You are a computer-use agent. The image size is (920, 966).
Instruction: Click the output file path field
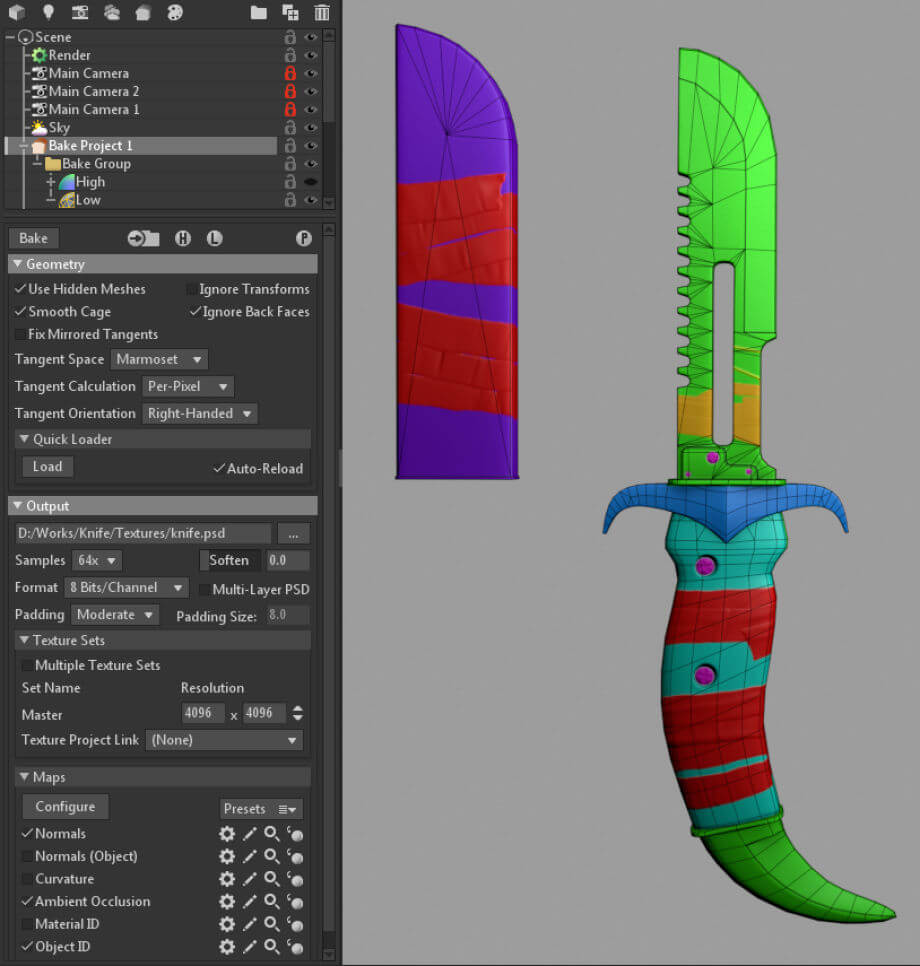tap(142, 533)
